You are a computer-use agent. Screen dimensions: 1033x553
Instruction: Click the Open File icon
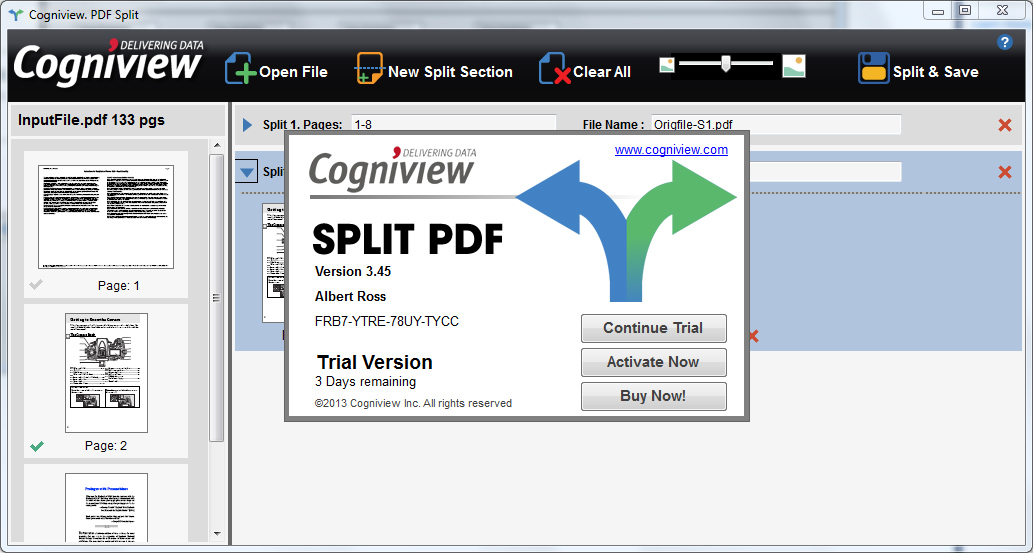click(240, 69)
